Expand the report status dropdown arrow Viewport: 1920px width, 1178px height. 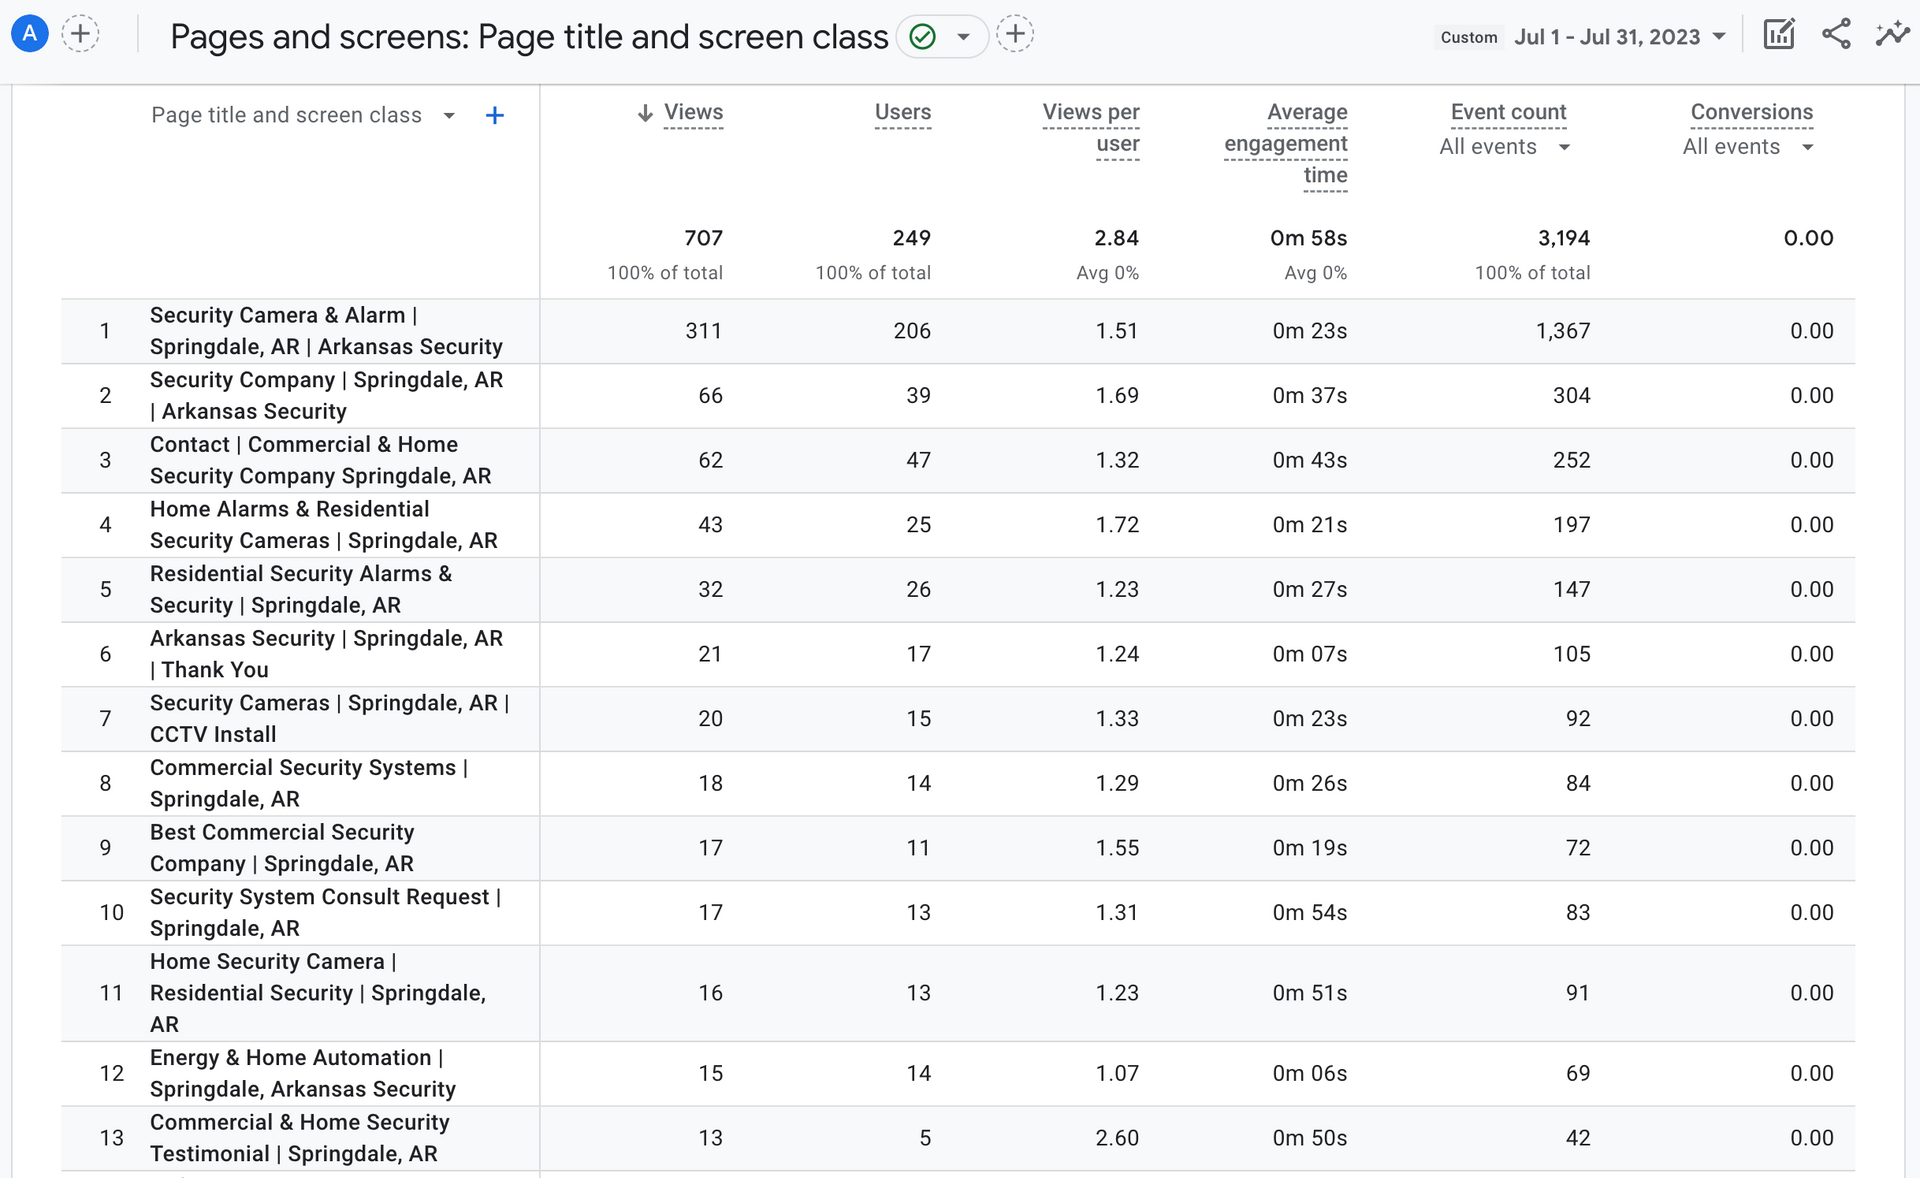963,38
